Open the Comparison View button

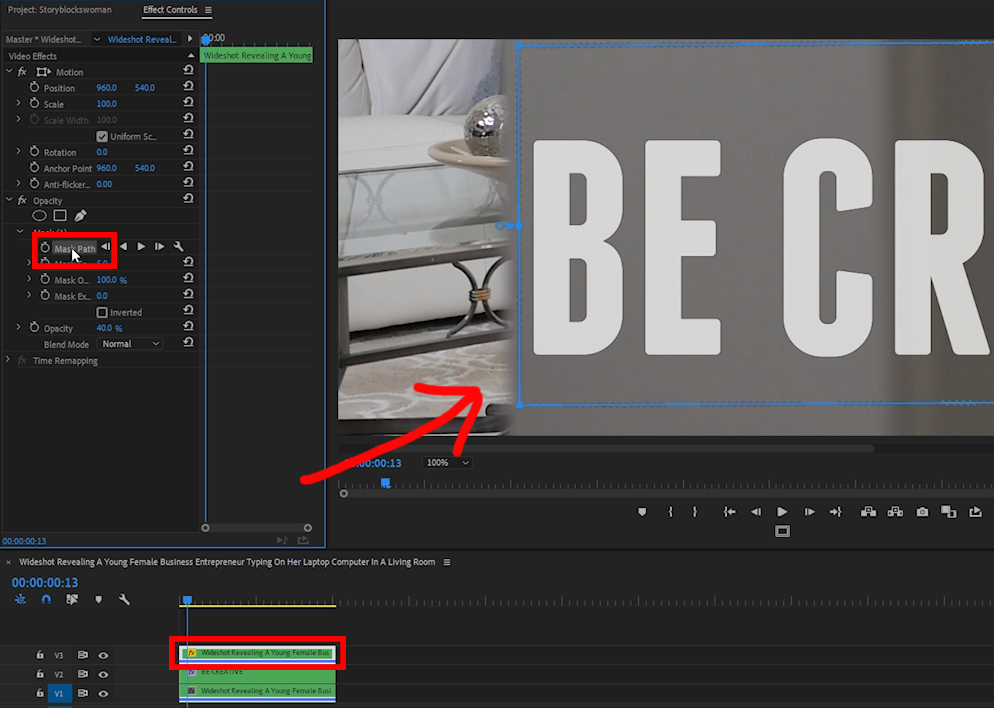click(949, 512)
